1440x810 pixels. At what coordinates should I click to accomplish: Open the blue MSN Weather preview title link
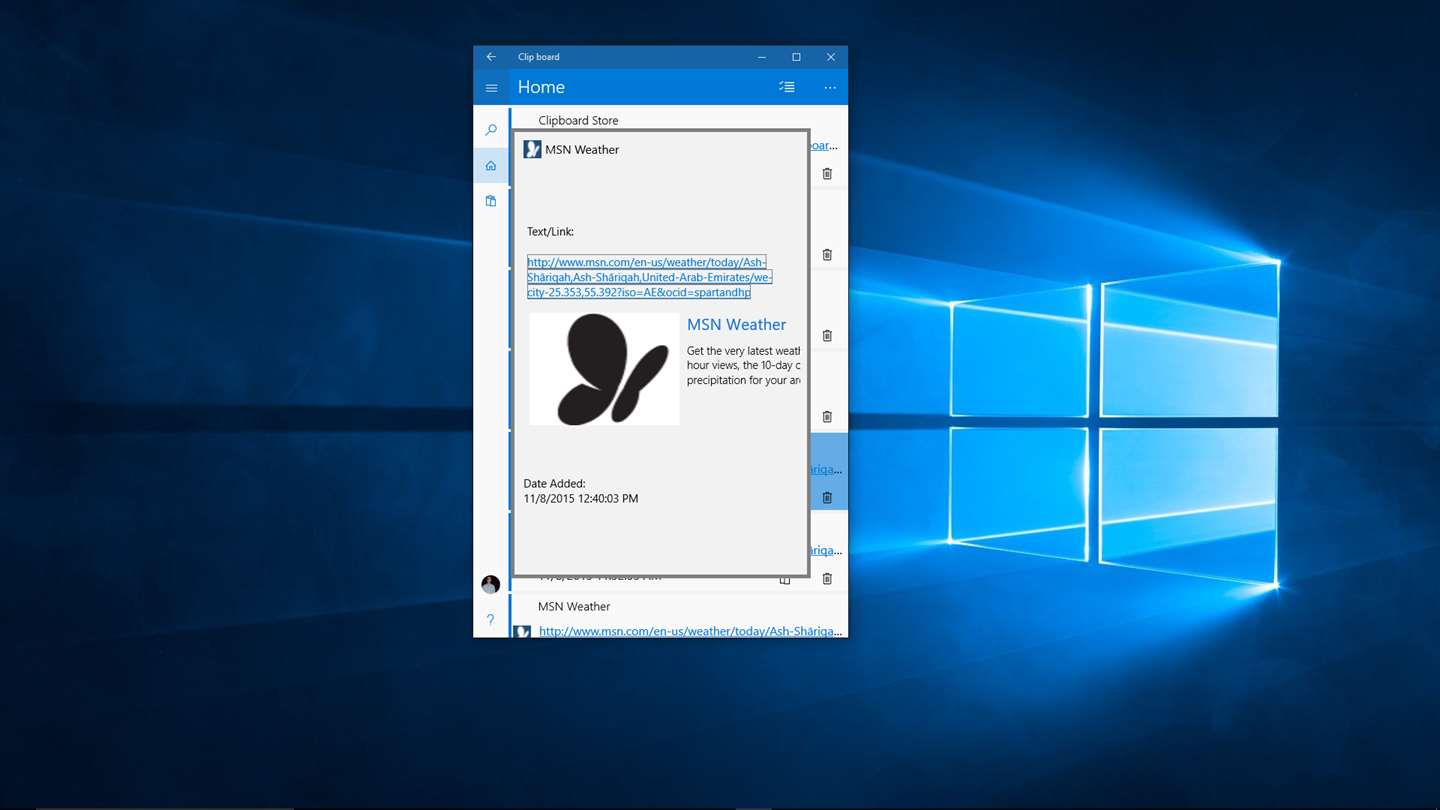click(x=736, y=324)
